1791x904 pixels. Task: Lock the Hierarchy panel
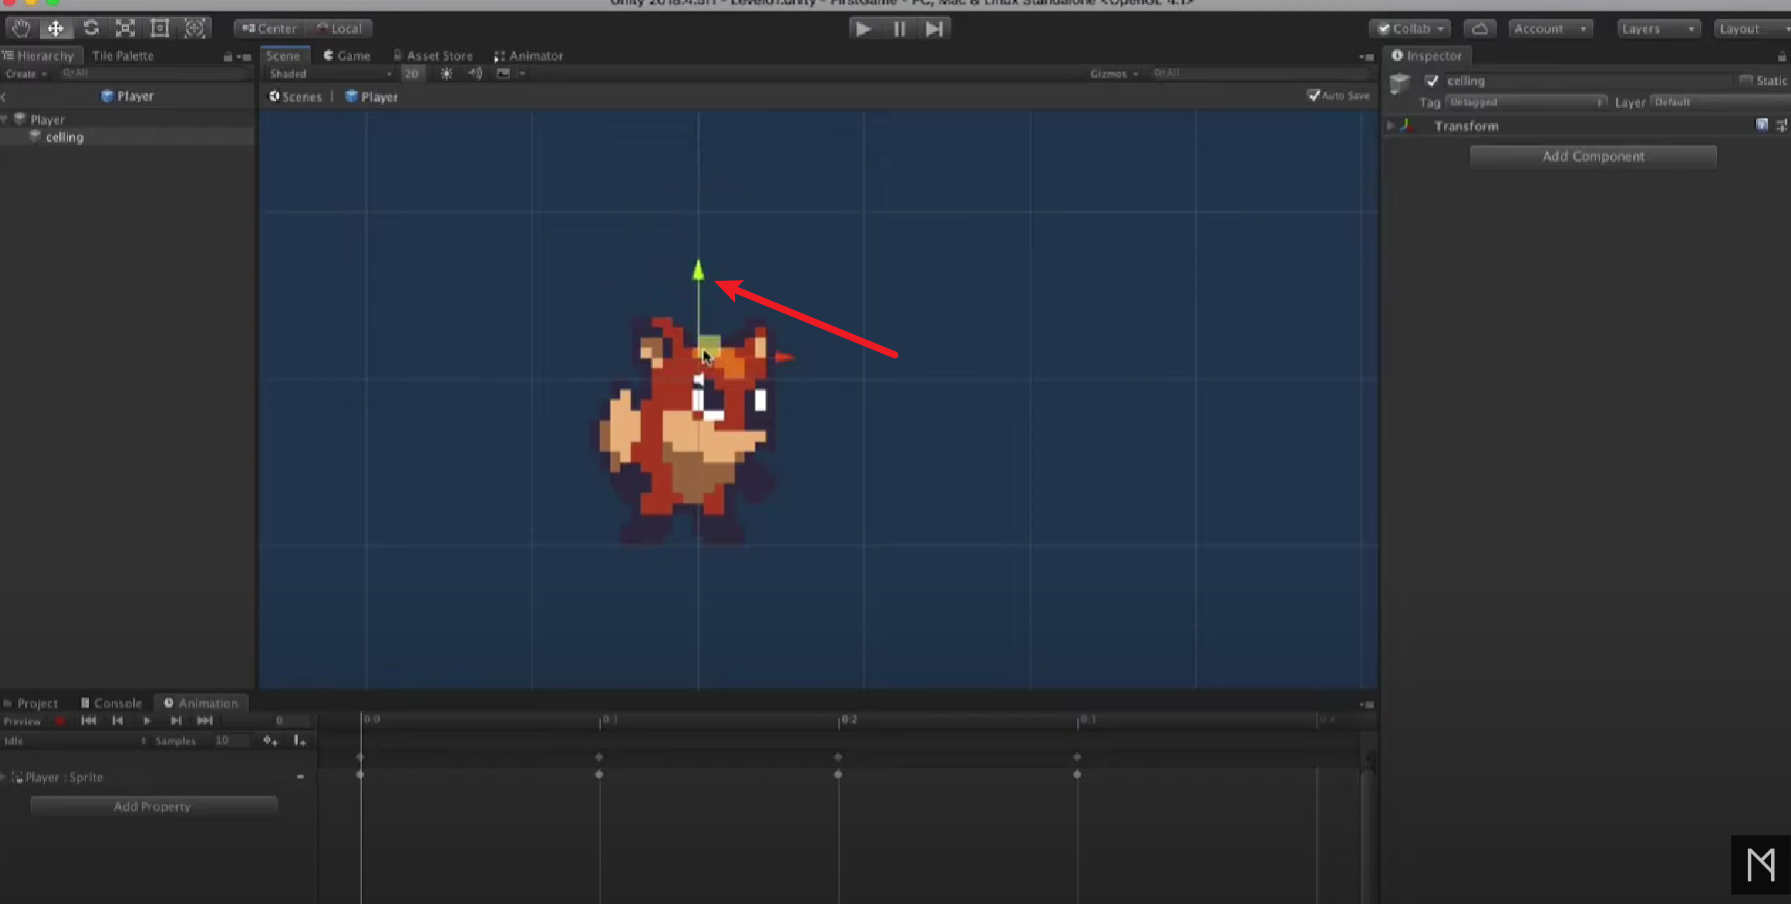[228, 57]
